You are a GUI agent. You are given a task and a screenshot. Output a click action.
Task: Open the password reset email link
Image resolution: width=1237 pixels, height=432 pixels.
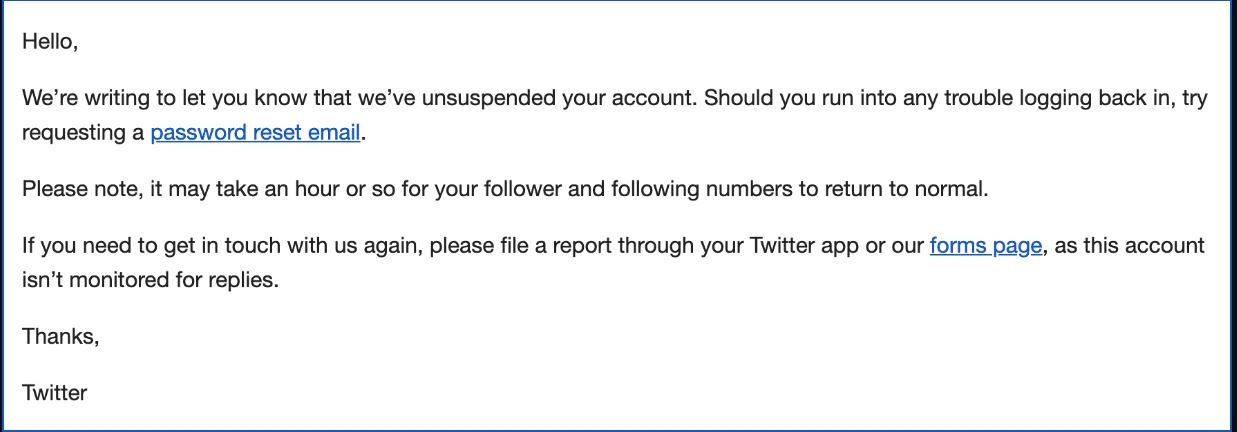click(x=255, y=132)
